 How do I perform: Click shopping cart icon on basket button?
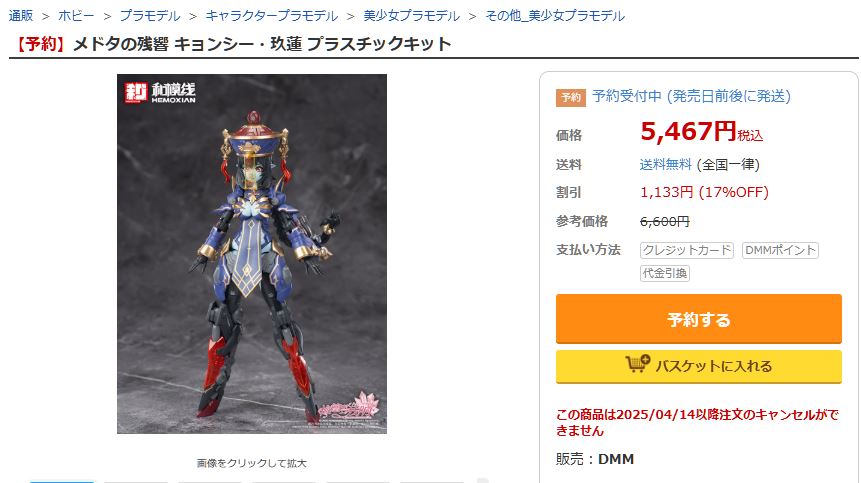coord(637,363)
